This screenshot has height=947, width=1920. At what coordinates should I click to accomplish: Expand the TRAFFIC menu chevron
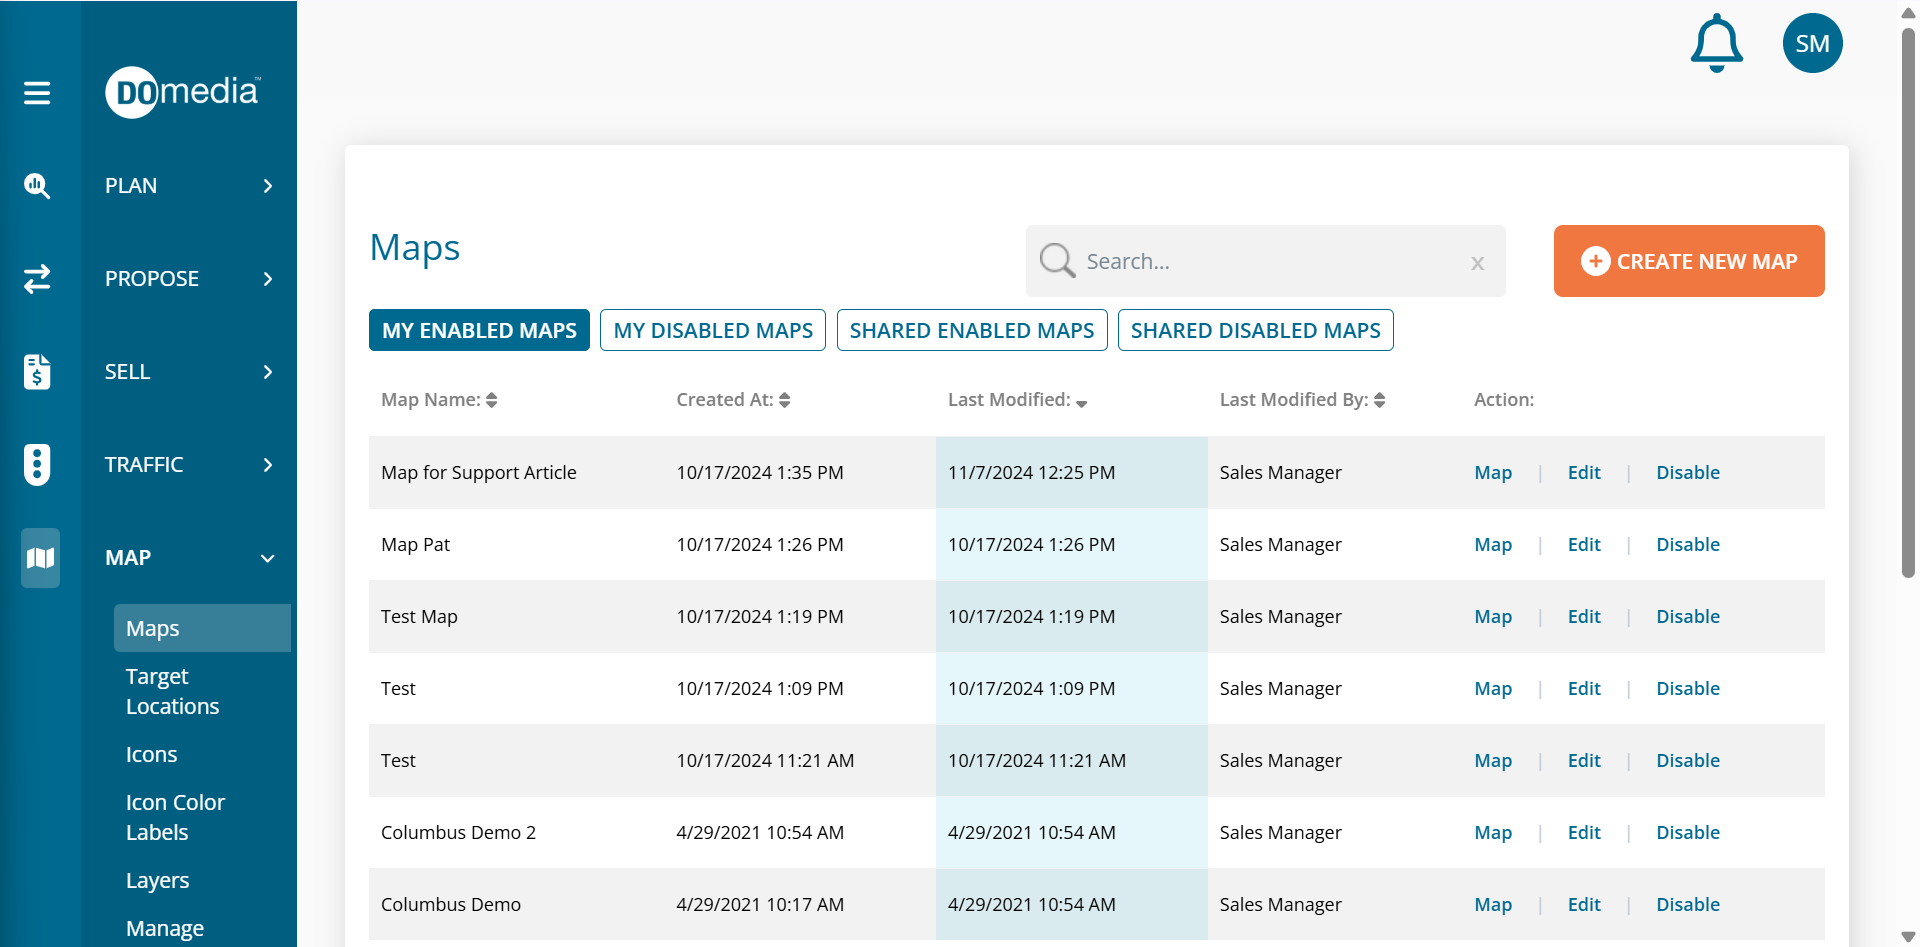(x=267, y=465)
